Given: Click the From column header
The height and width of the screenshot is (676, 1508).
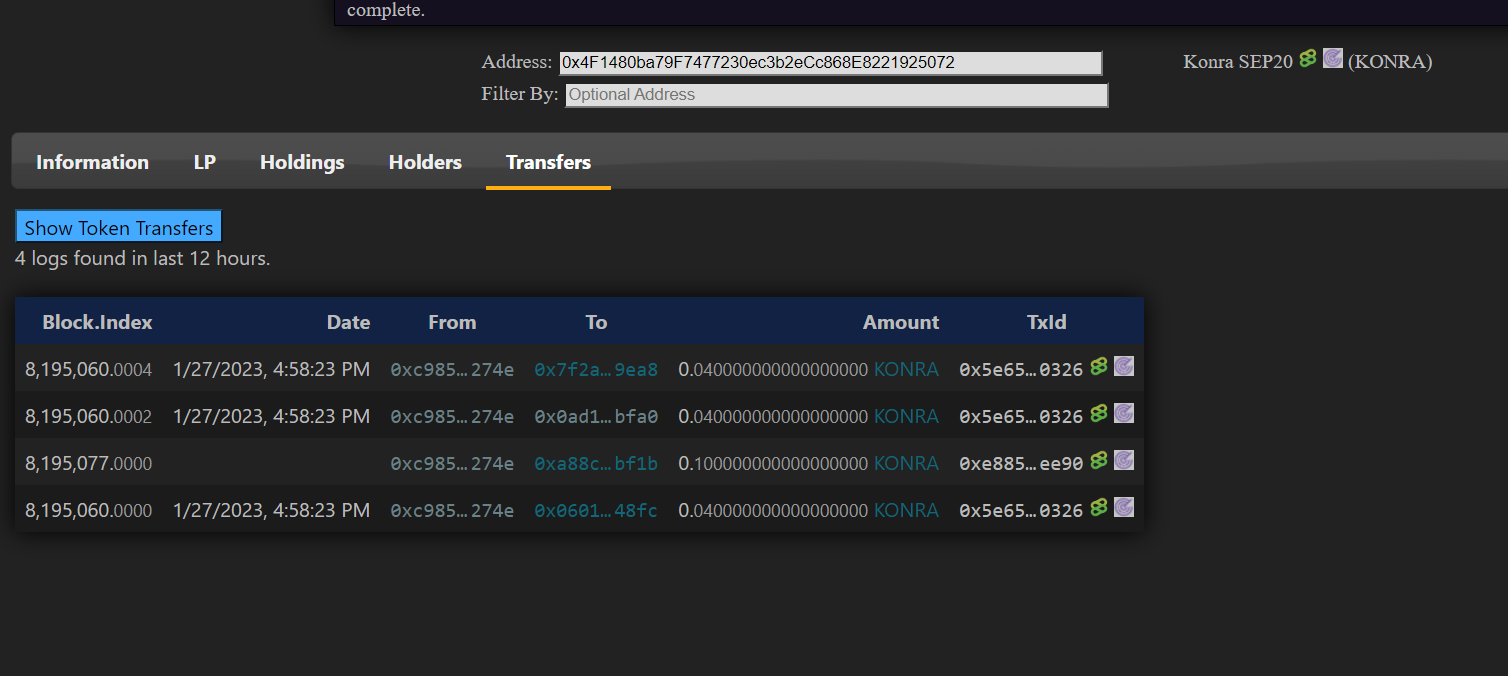Looking at the screenshot, I should (452, 322).
